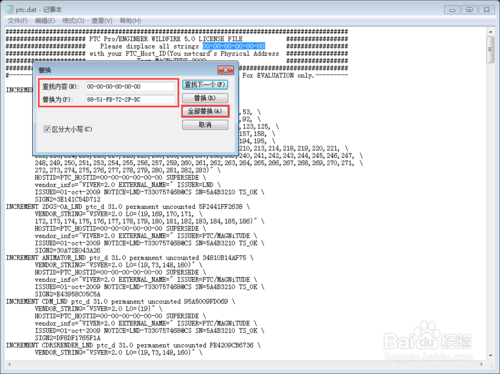Click the 查找下一个(F) button
The image size is (500, 374).
point(205,85)
